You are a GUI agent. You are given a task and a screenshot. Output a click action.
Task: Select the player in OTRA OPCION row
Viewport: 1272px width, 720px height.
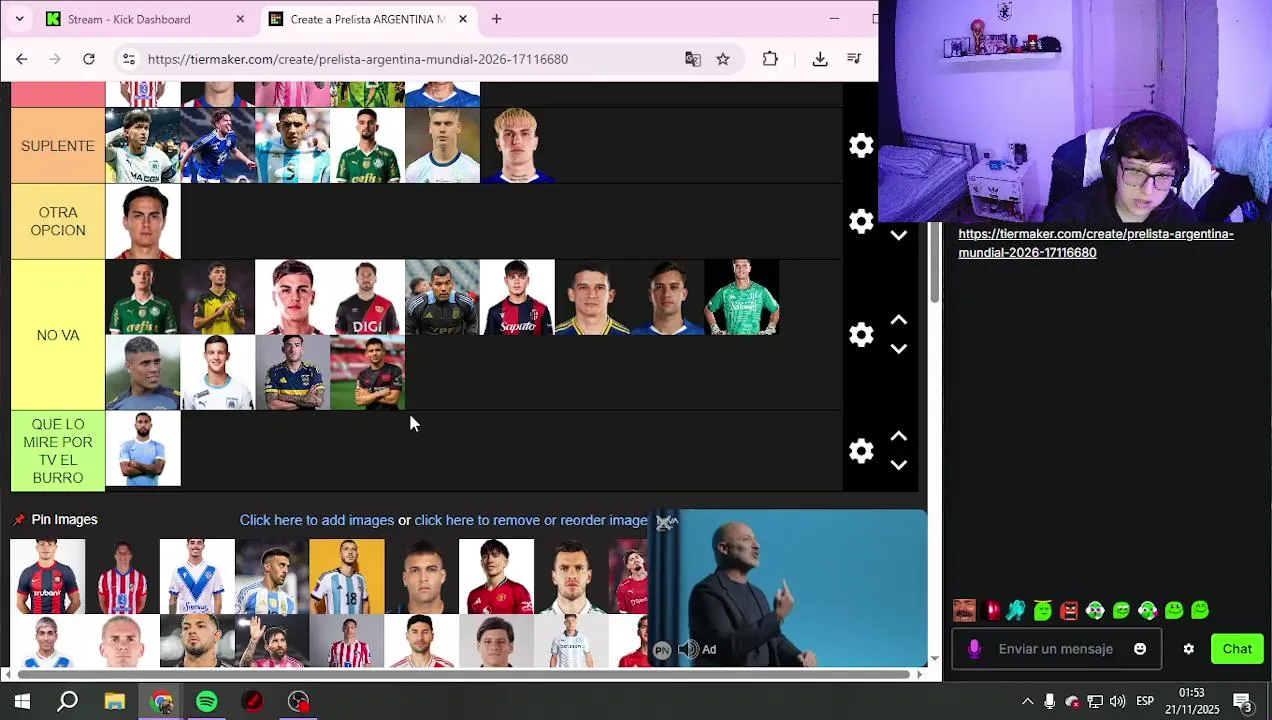(x=143, y=221)
